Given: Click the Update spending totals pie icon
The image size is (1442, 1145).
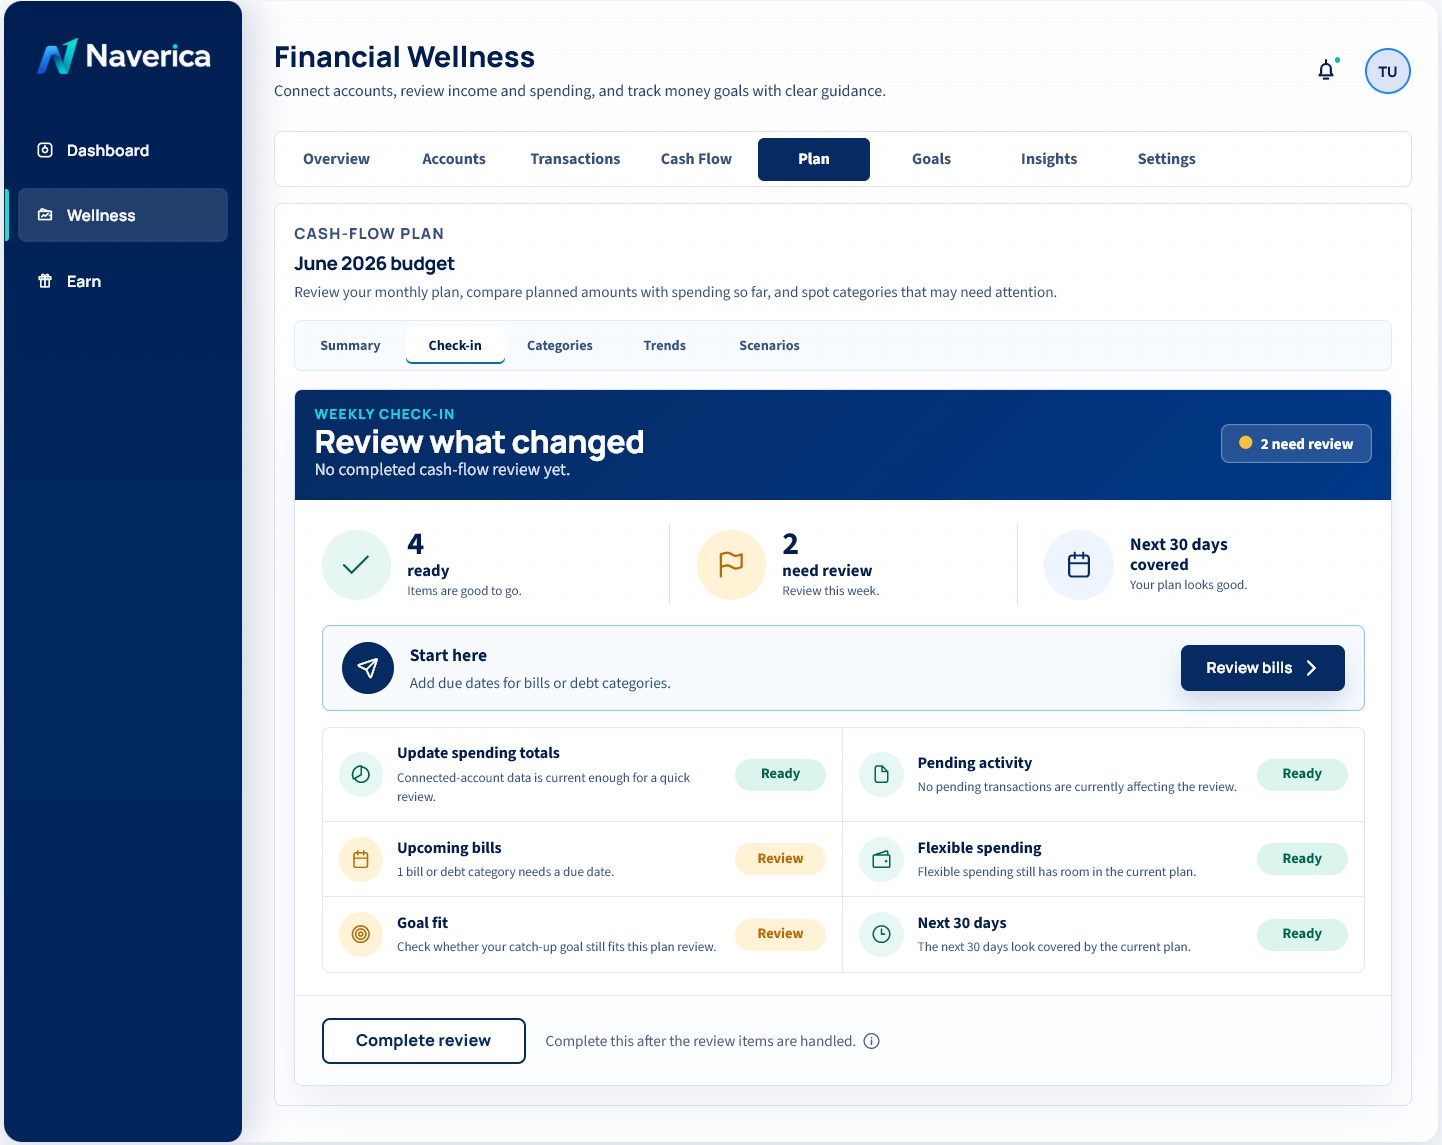Looking at the screenshot, I should [361, 774].
